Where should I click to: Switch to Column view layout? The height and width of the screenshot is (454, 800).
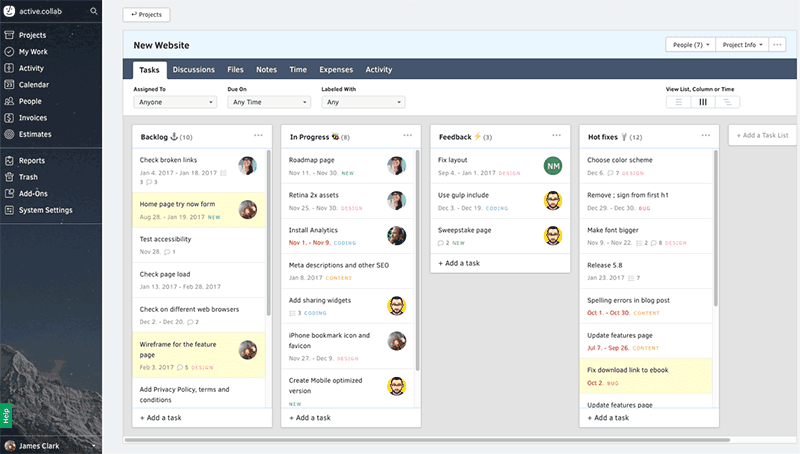click(x=703, y=102)
